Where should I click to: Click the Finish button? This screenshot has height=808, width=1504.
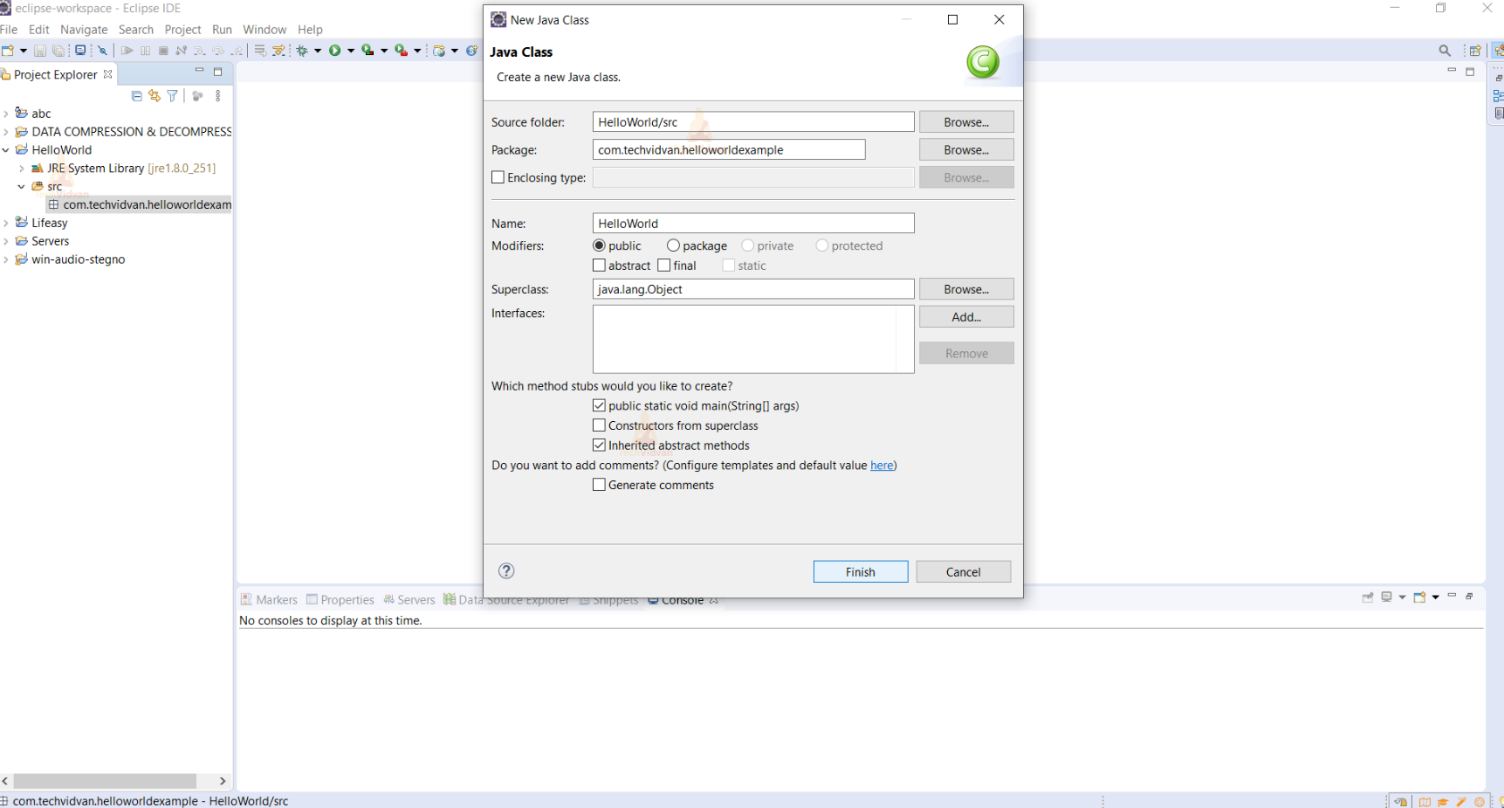[861, 572]
